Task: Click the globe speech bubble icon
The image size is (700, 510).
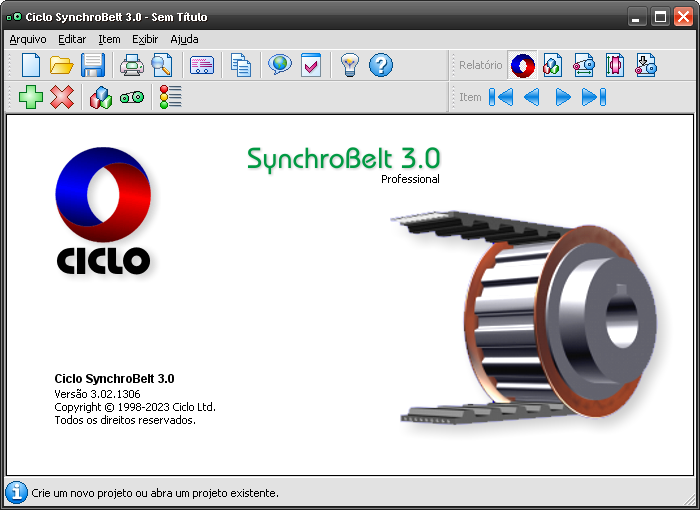Action: click(280, 65)
